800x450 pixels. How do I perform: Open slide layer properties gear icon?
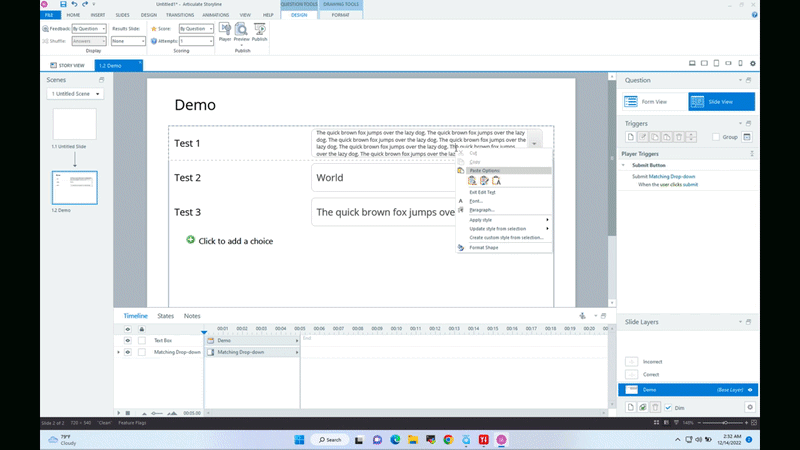click(x=749, y=407)
